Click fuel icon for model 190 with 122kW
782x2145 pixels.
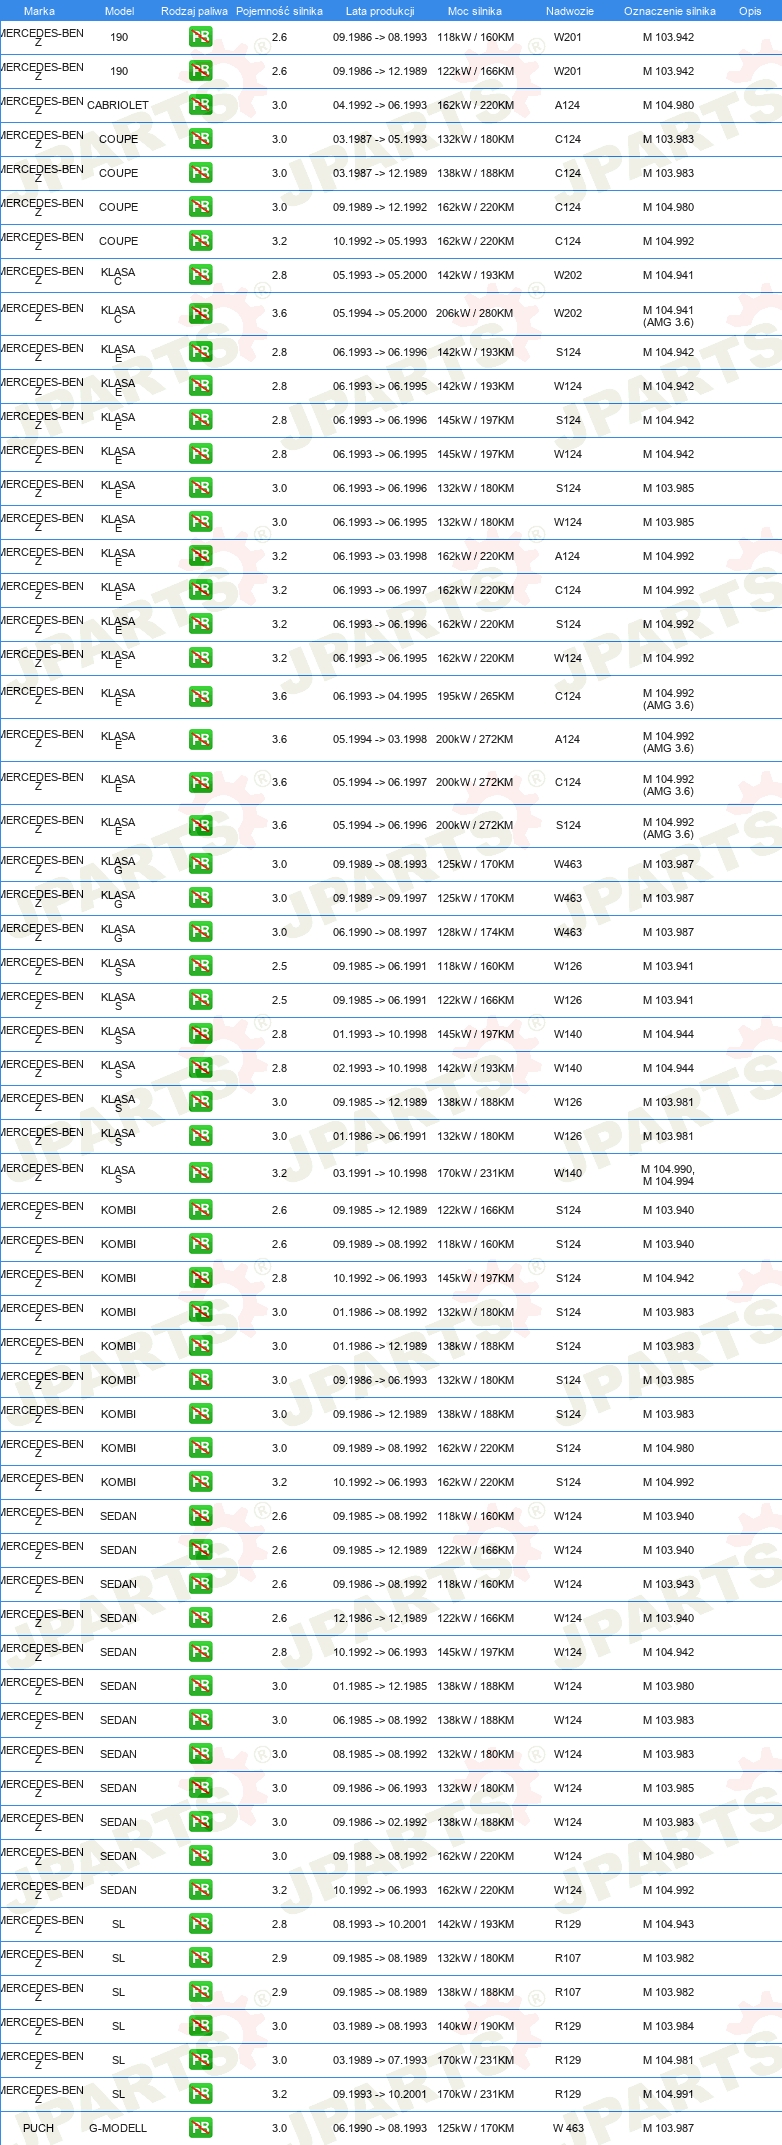(200, 71)
